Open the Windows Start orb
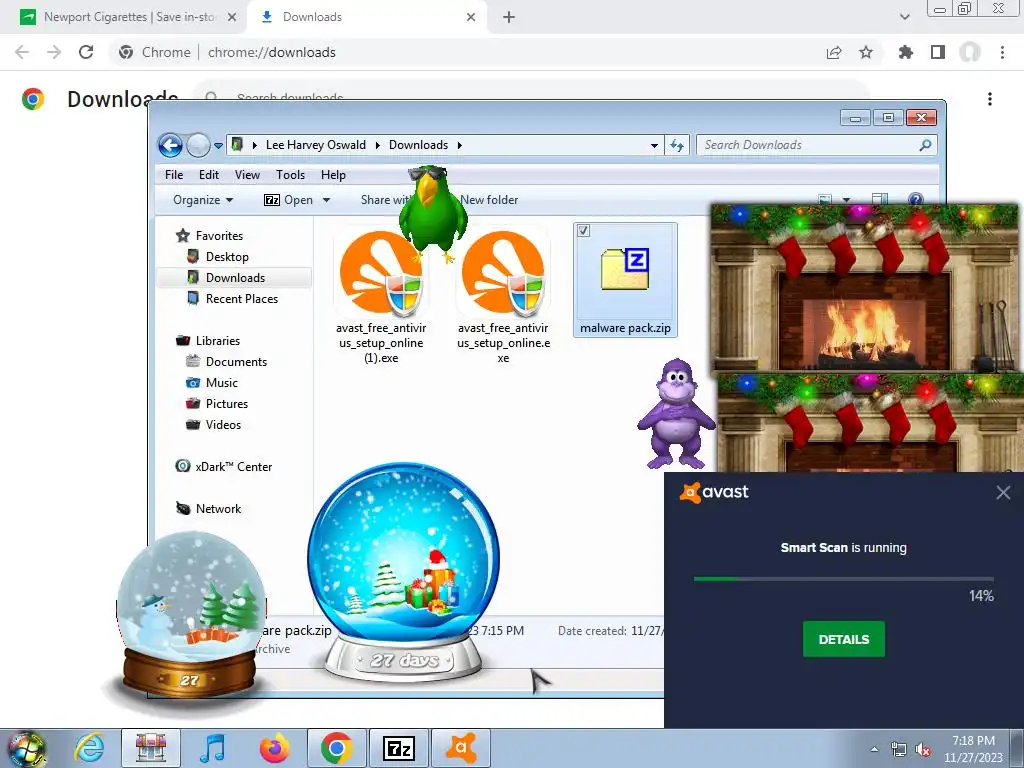This screenshot has width=1024, height=768. (26, 748)
